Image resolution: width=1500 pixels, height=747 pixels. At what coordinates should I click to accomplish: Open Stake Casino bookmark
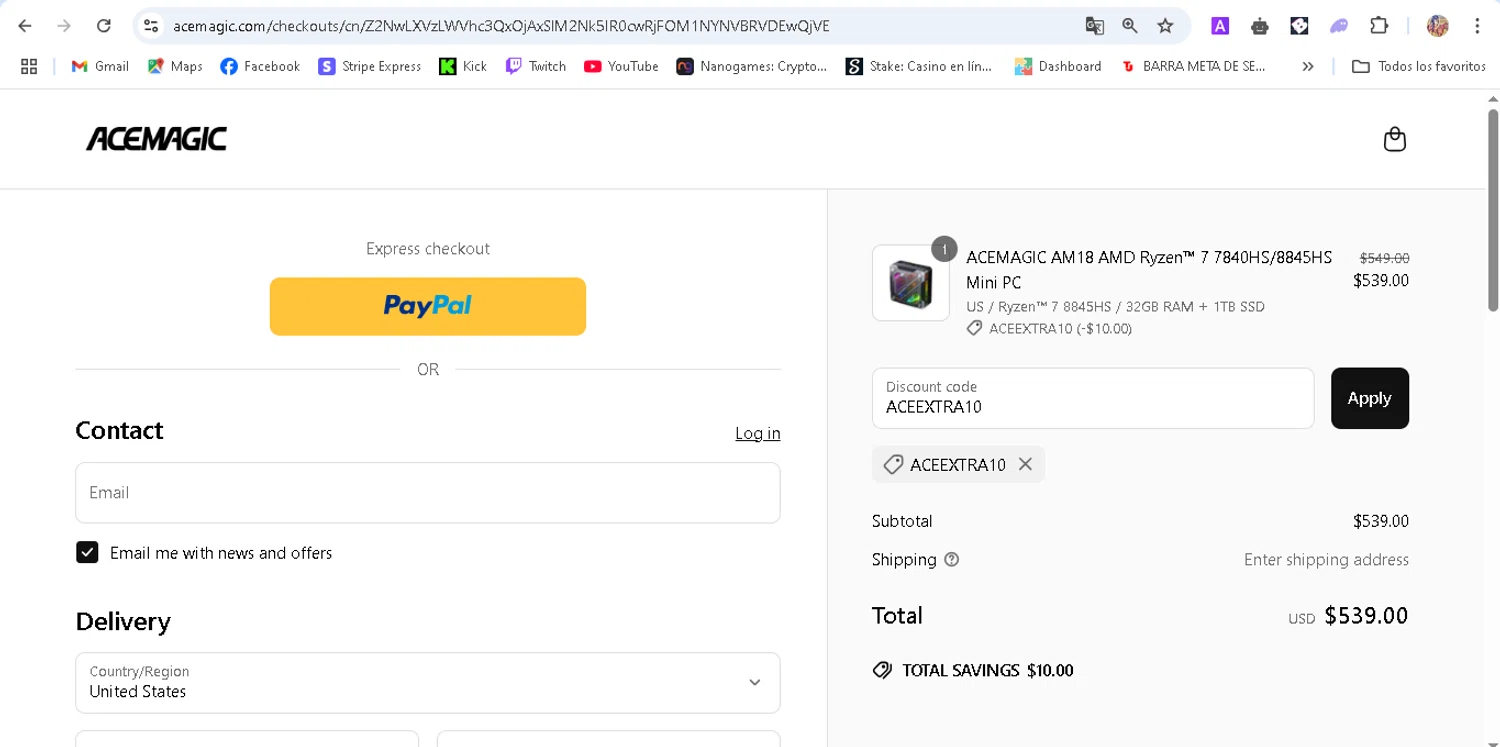coord(919,66)
